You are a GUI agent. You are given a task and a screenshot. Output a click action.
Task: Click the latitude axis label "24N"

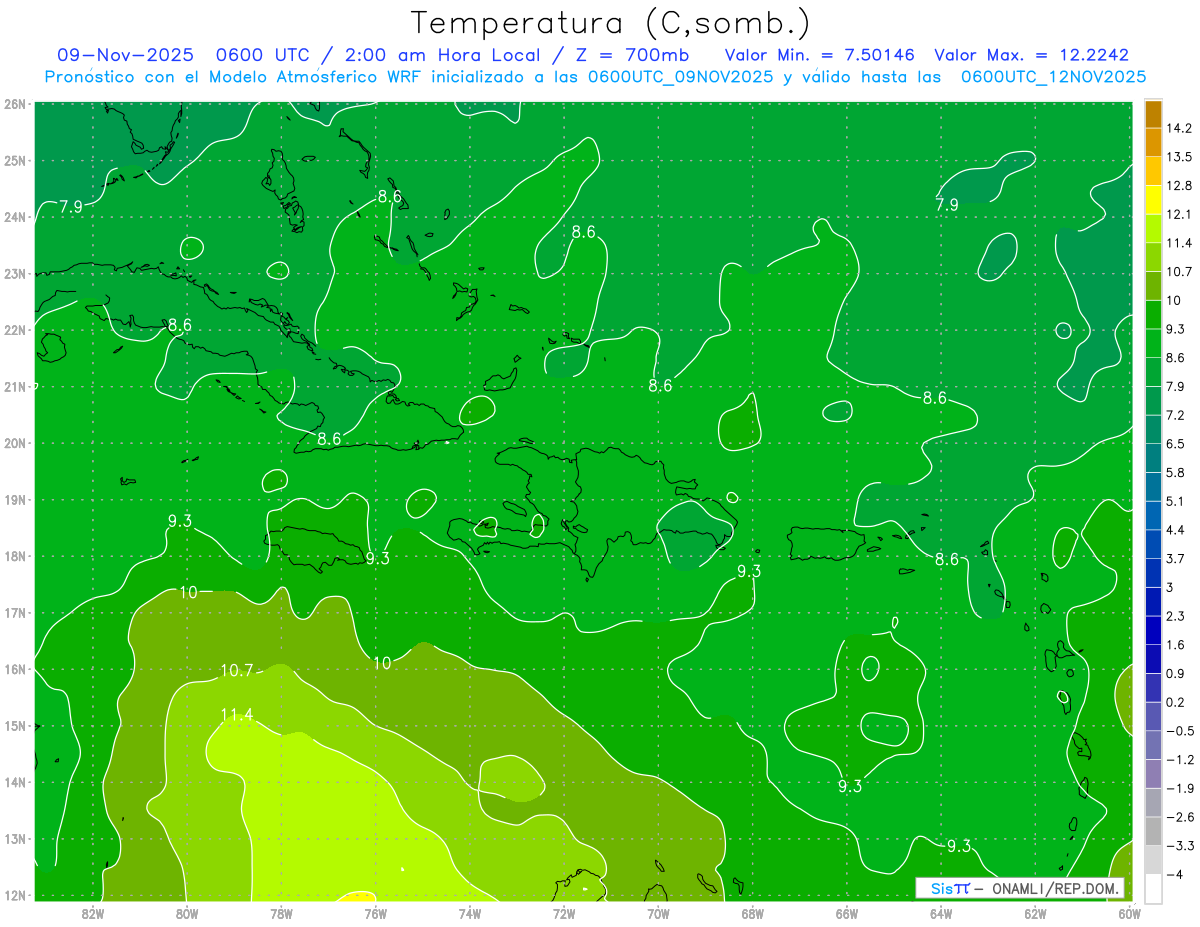15,217
